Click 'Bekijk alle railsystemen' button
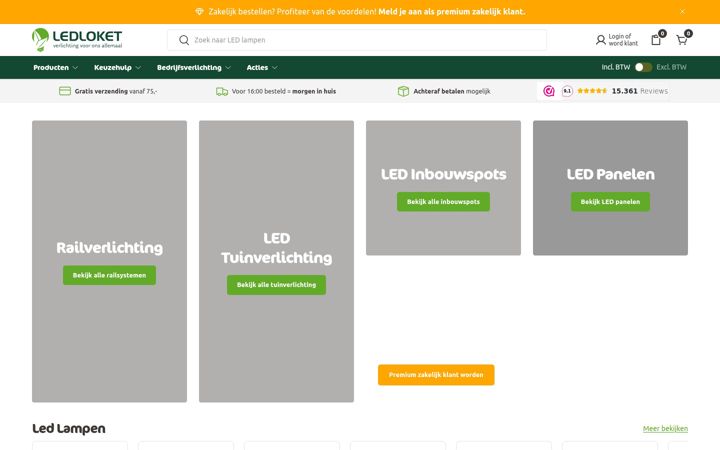 tap(109, 275)
